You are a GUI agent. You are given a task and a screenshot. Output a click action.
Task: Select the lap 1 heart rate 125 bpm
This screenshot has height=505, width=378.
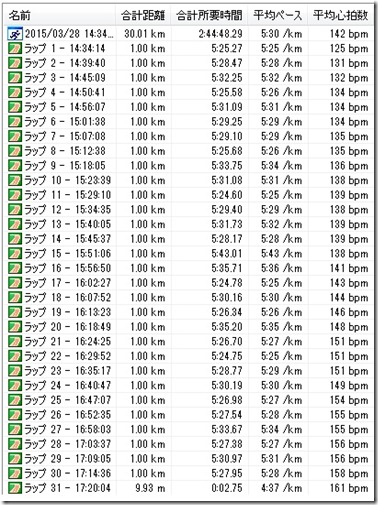(349, 49)
